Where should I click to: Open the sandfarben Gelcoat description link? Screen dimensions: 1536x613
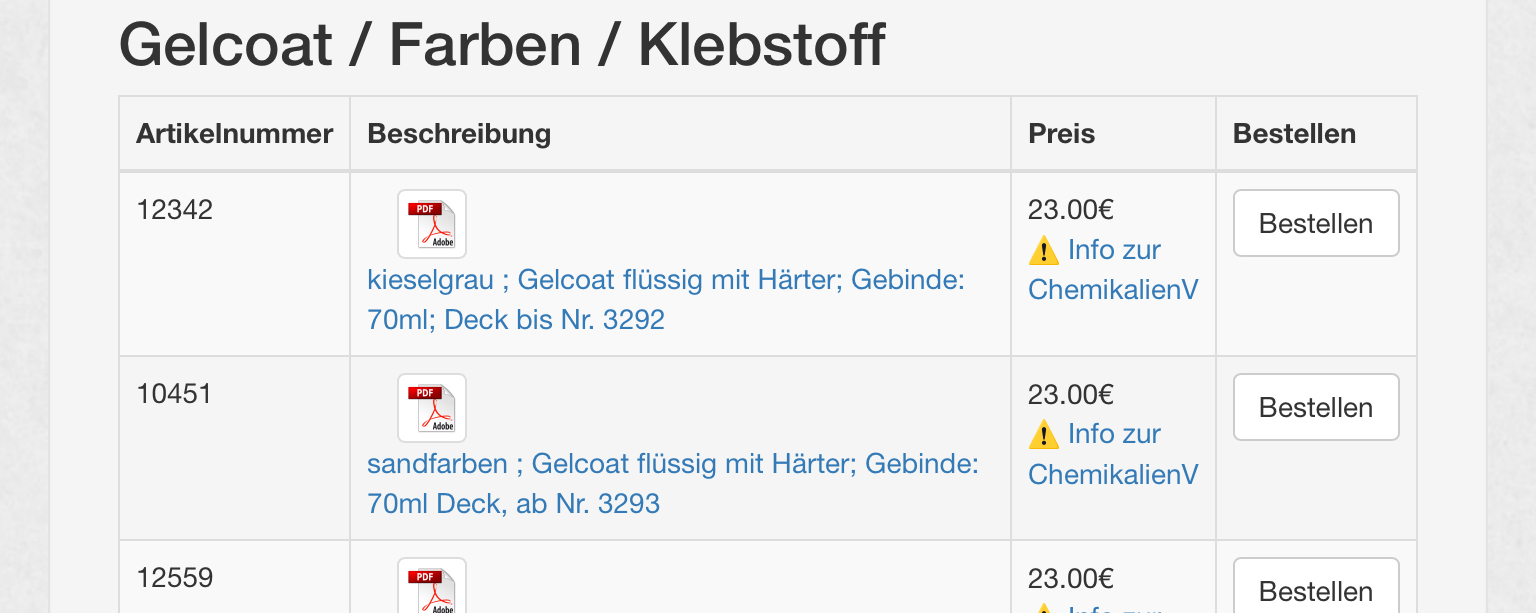click(x=672, y=484)
